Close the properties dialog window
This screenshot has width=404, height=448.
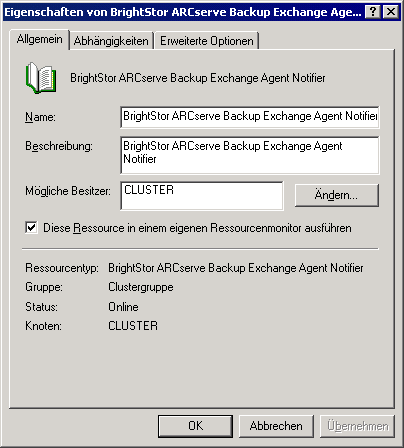tap(391, 12)
